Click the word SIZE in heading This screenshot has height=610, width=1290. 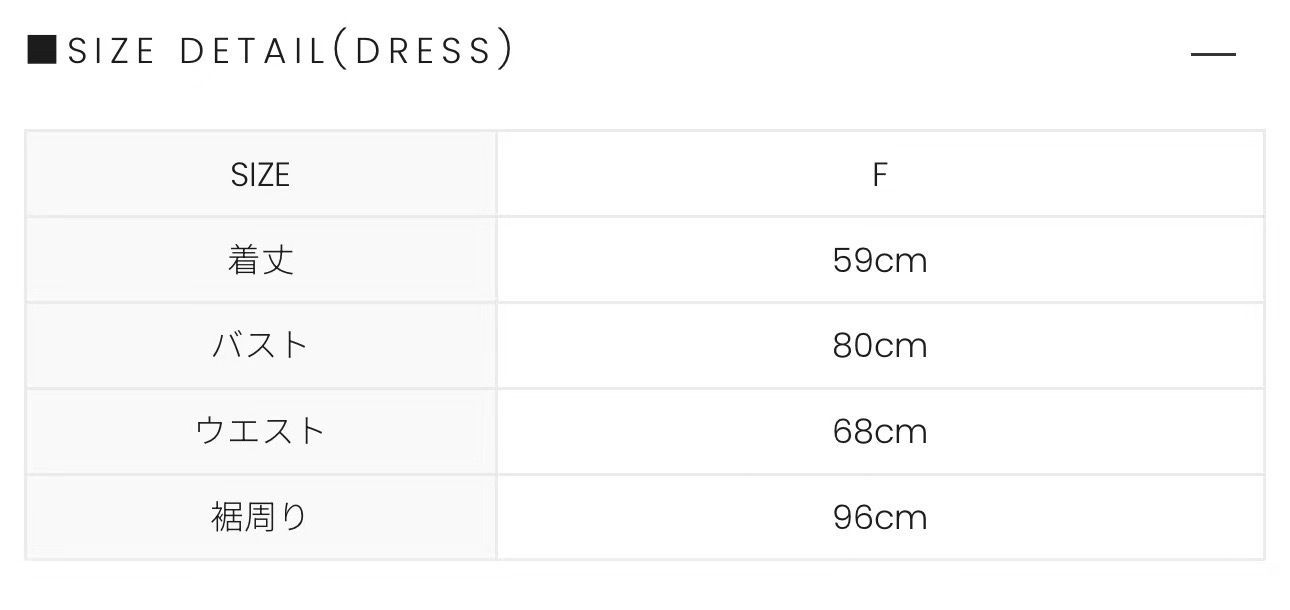pyautogui.click(x=111, y=50)
